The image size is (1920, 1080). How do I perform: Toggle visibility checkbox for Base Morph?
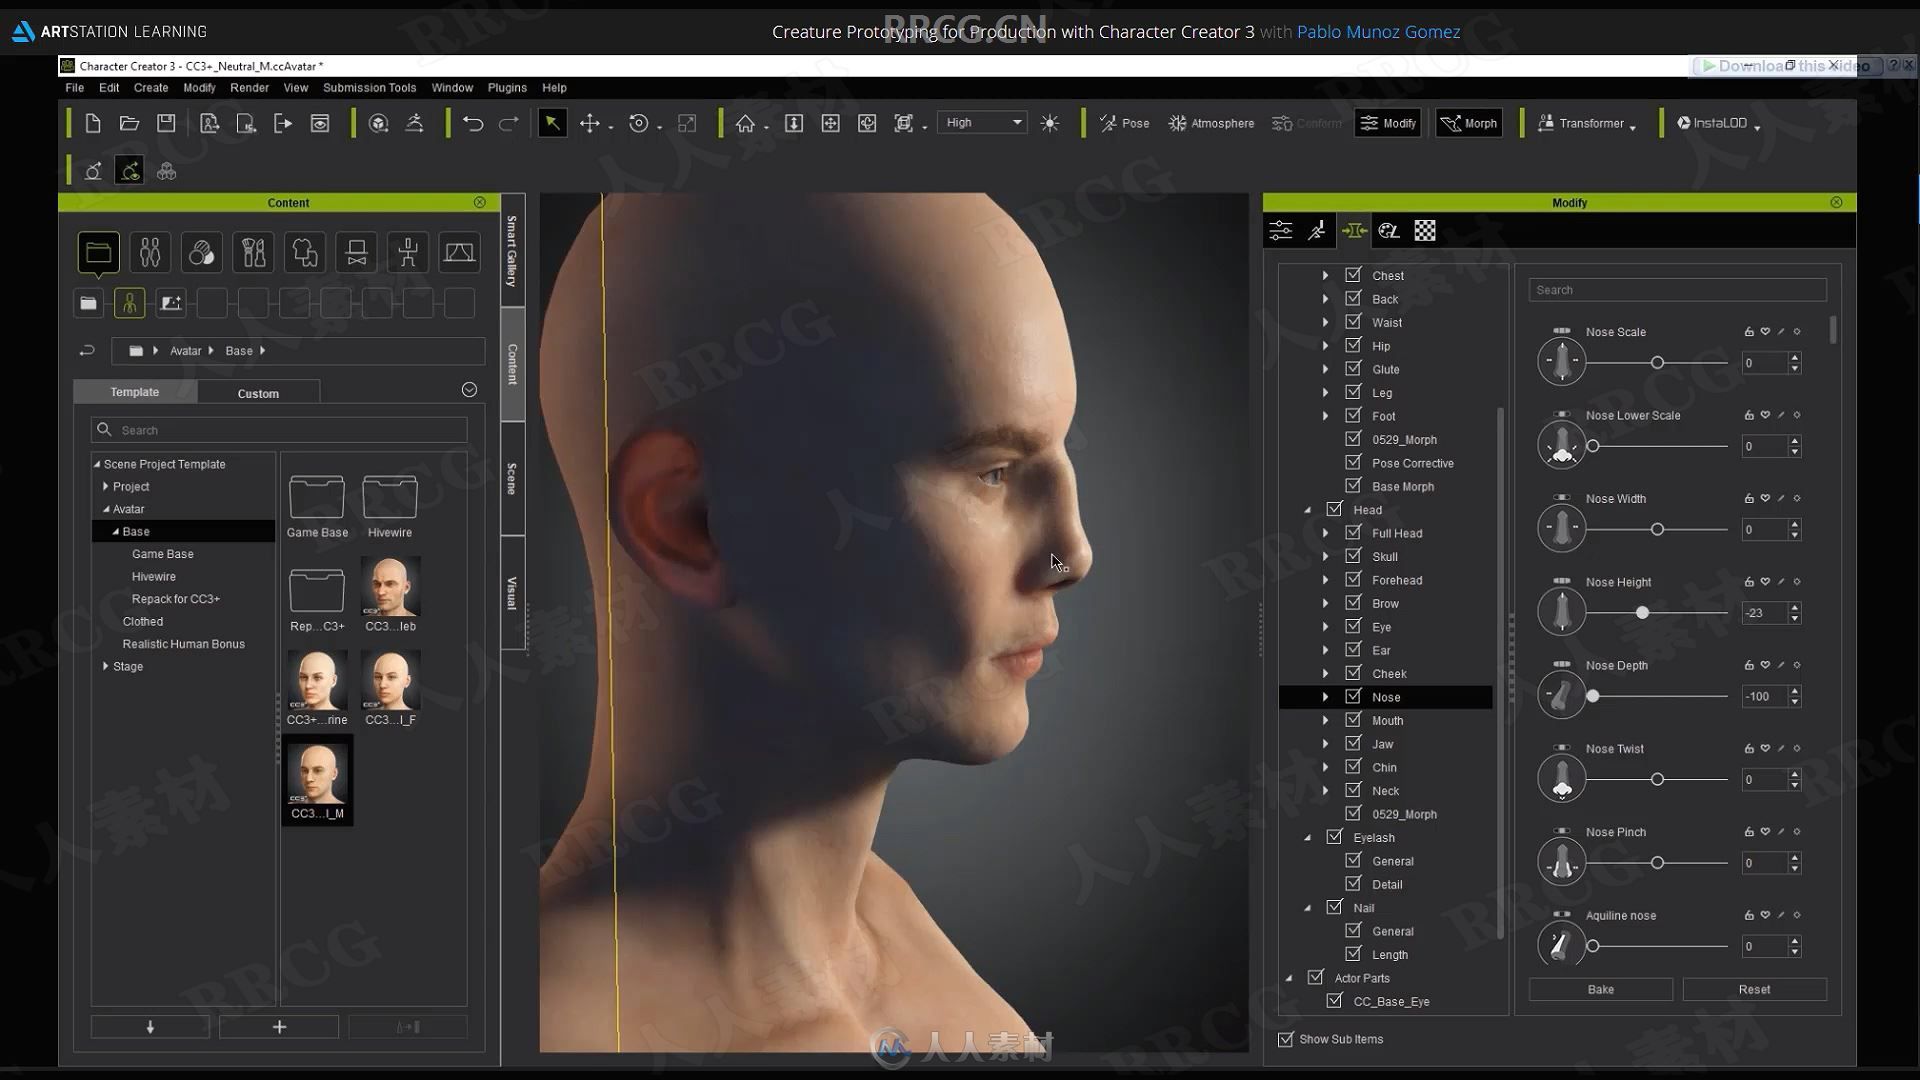(x=1353, y=485)
